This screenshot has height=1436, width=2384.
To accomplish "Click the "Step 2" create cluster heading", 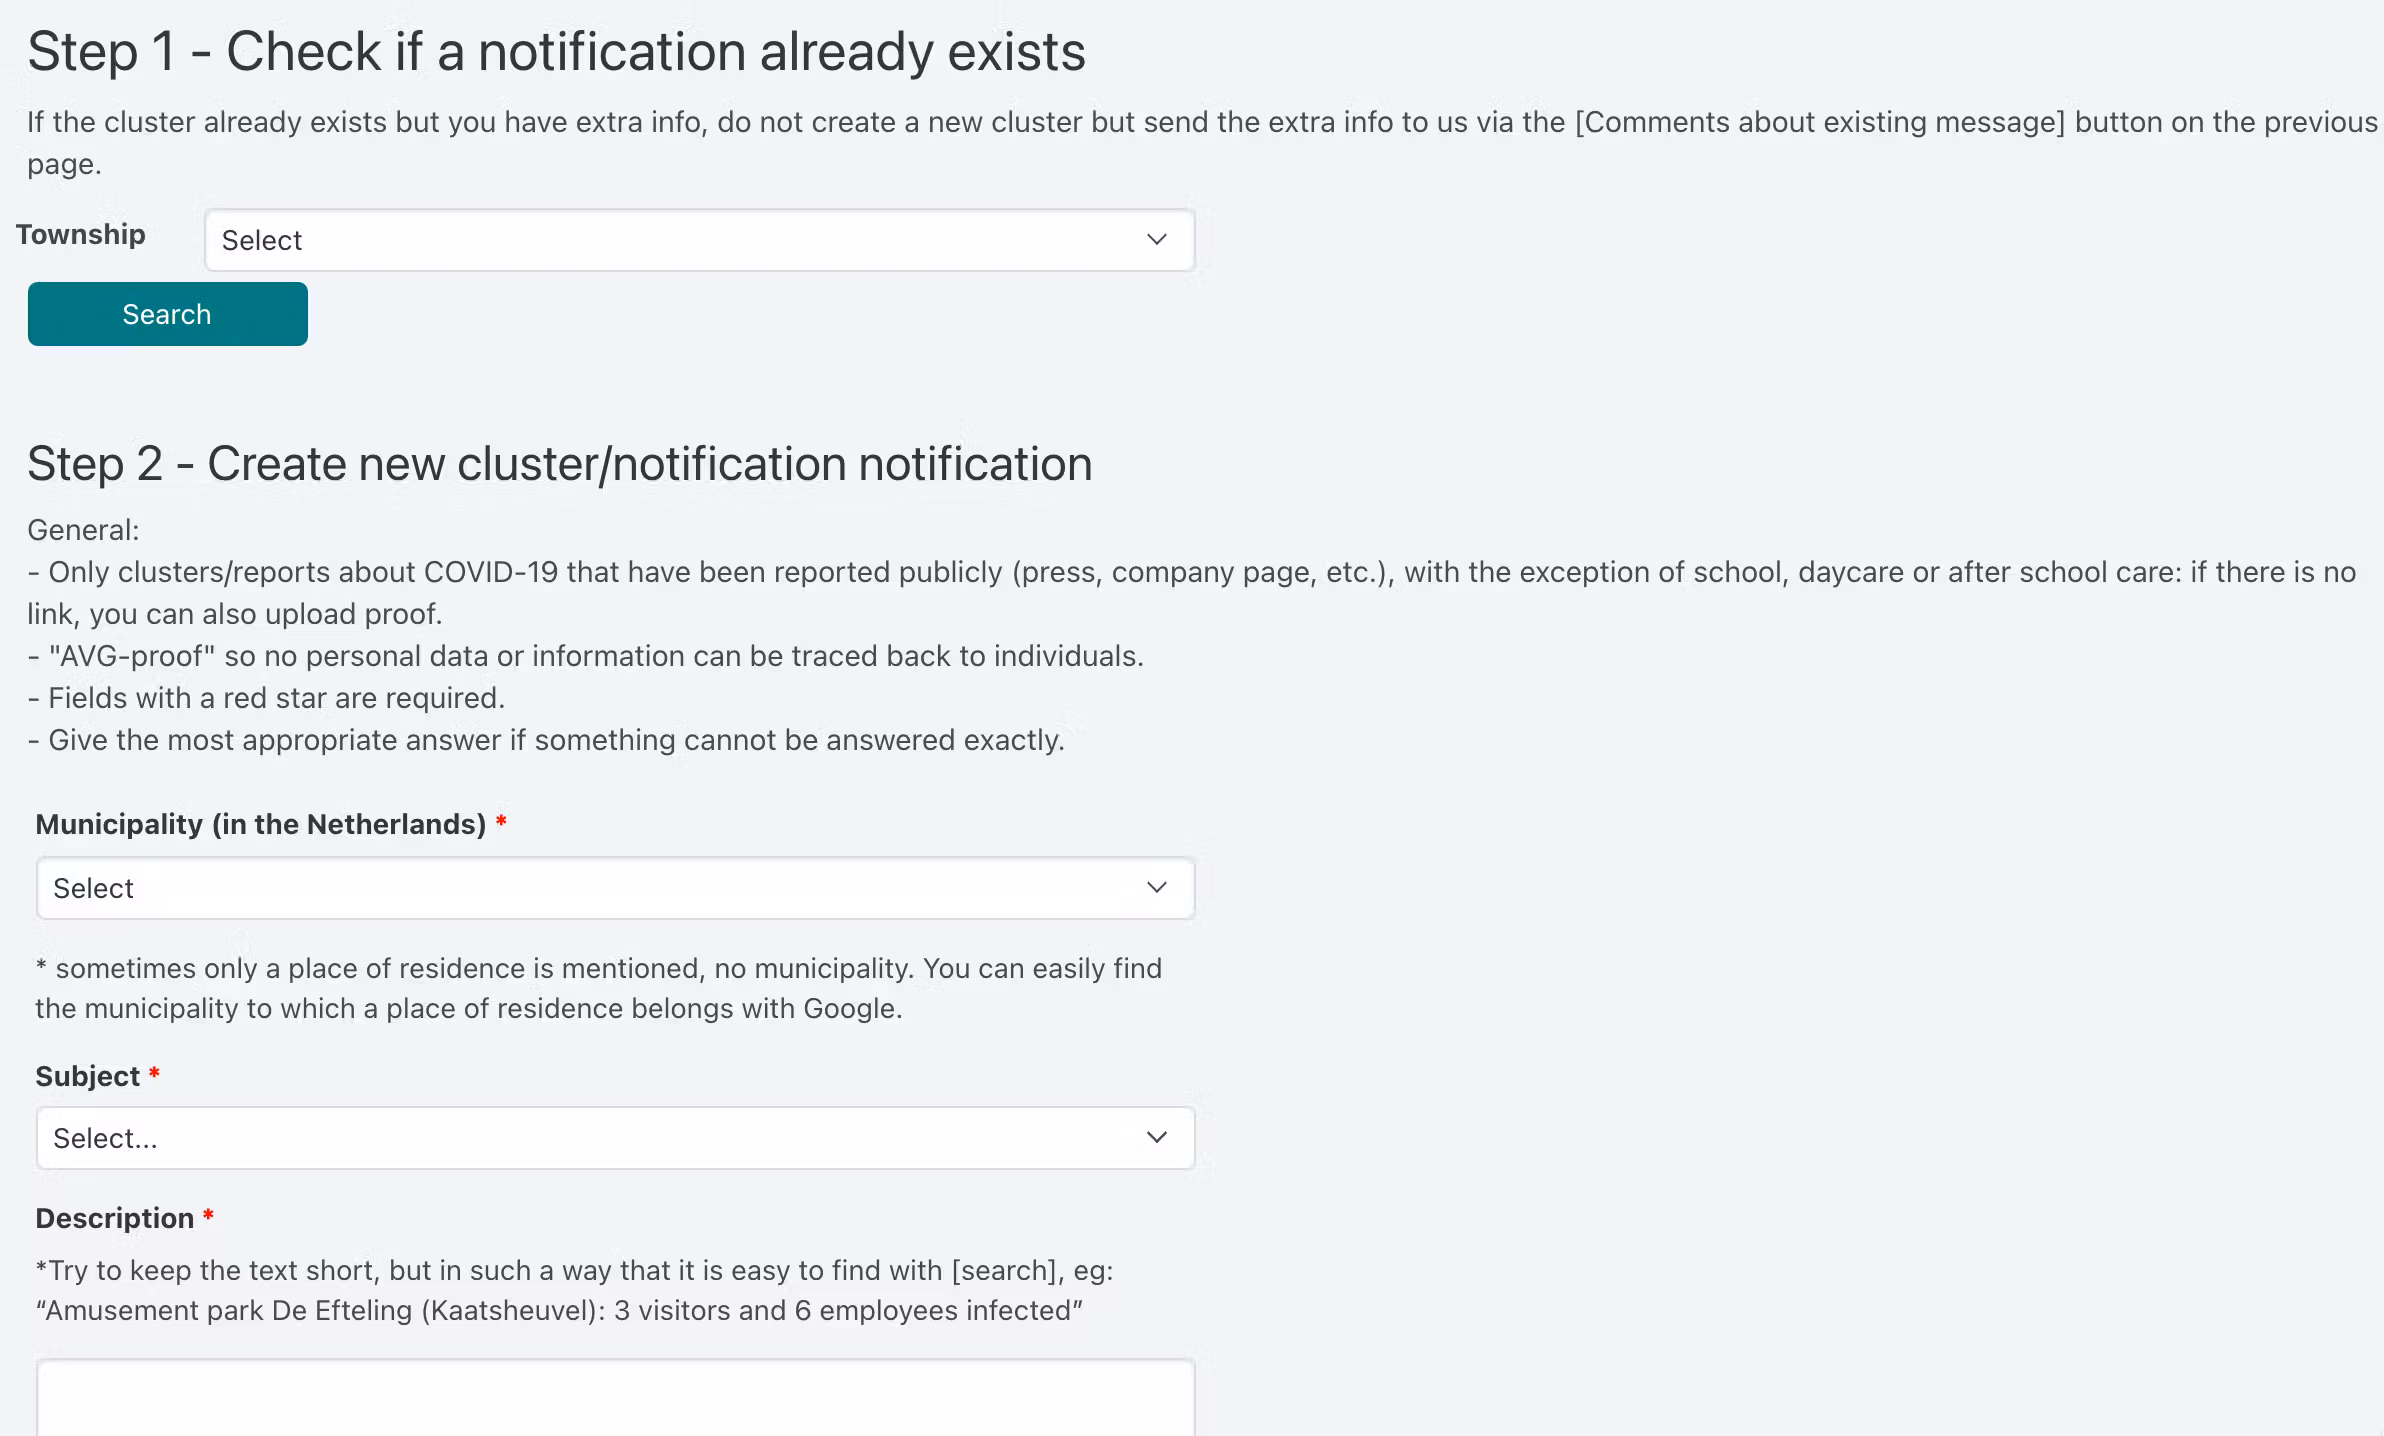I will click(559, 464).
